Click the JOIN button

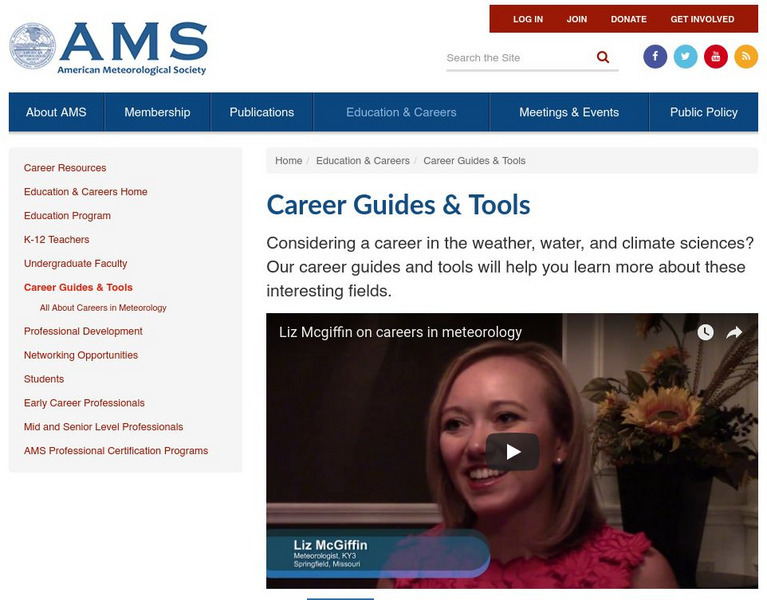pyautogui.click(x=577, y=19)
